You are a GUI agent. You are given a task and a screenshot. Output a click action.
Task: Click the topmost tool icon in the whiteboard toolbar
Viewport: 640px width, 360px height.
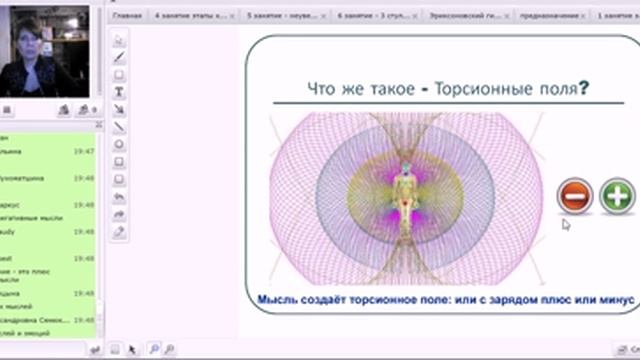(x=119, y=40)
